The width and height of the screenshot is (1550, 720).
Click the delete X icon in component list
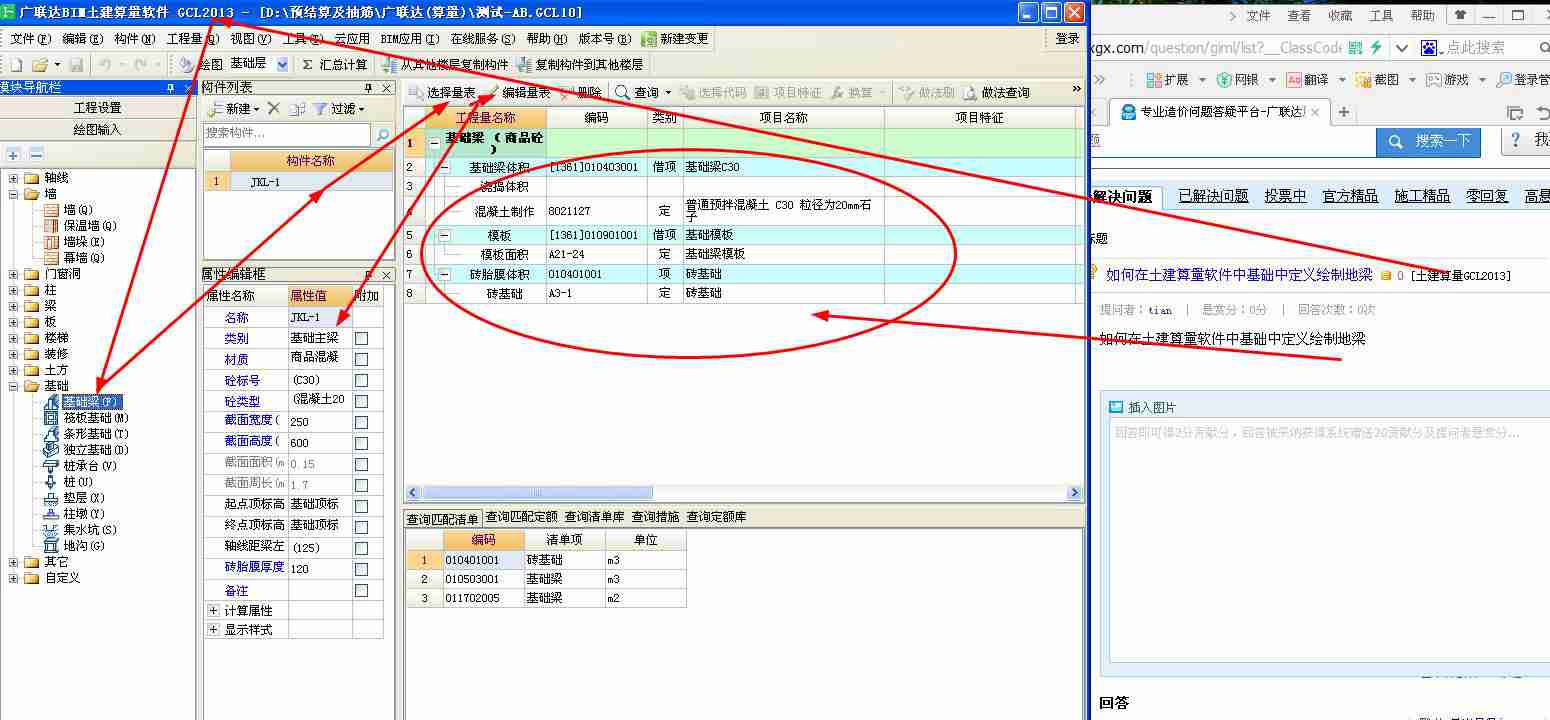(273, 108)
